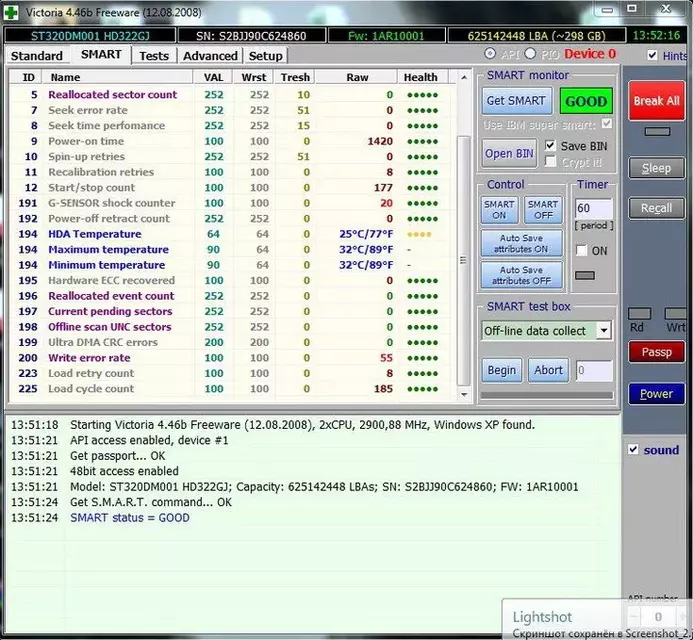Image resolution: width=693 pixels, height=640 pixels.
Task: Click HDA Temperature yellow health dots
Action: [x=419, y=234]
